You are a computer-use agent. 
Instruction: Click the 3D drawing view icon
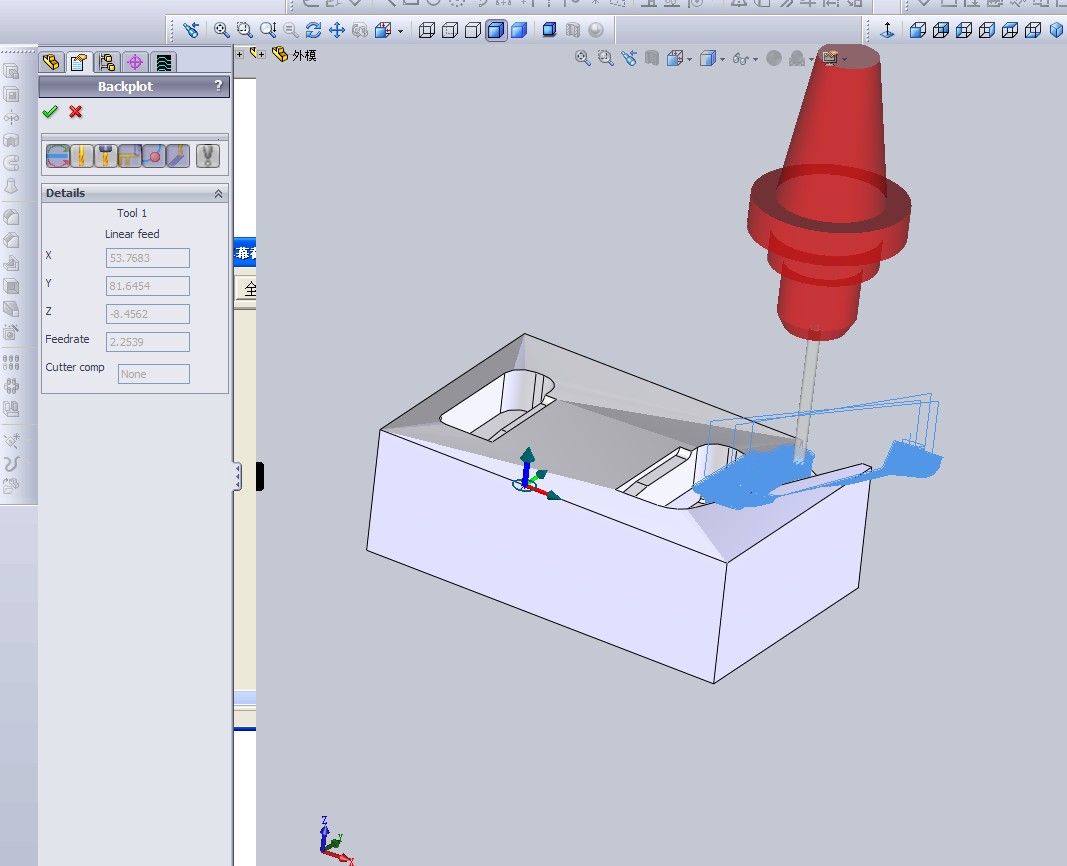coord(360,30)
